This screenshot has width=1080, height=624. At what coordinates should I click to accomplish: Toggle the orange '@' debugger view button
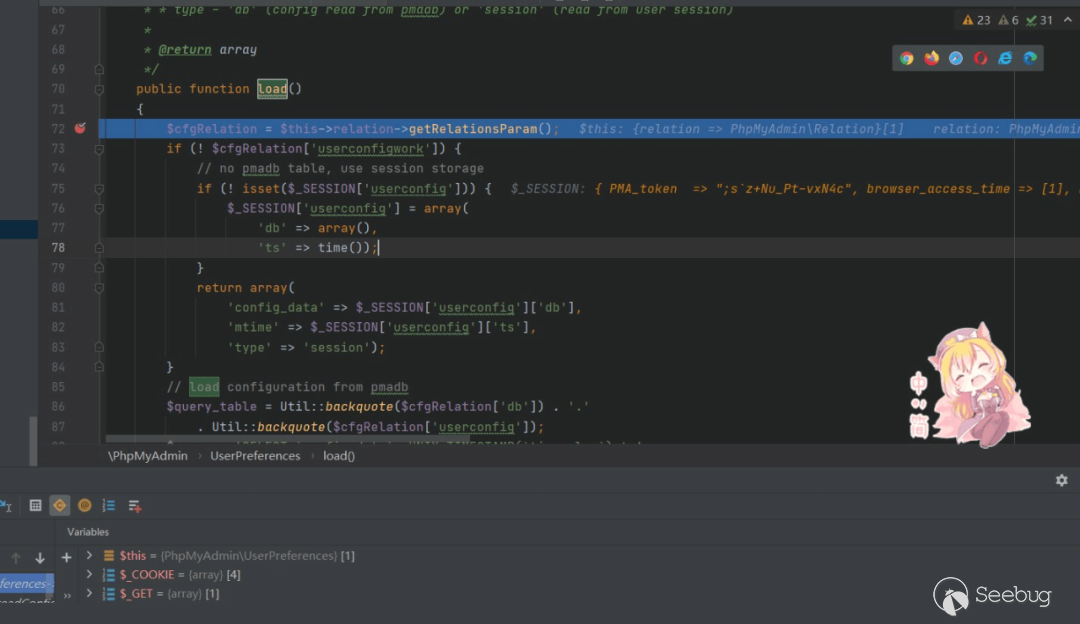click(x=84, y=506)
